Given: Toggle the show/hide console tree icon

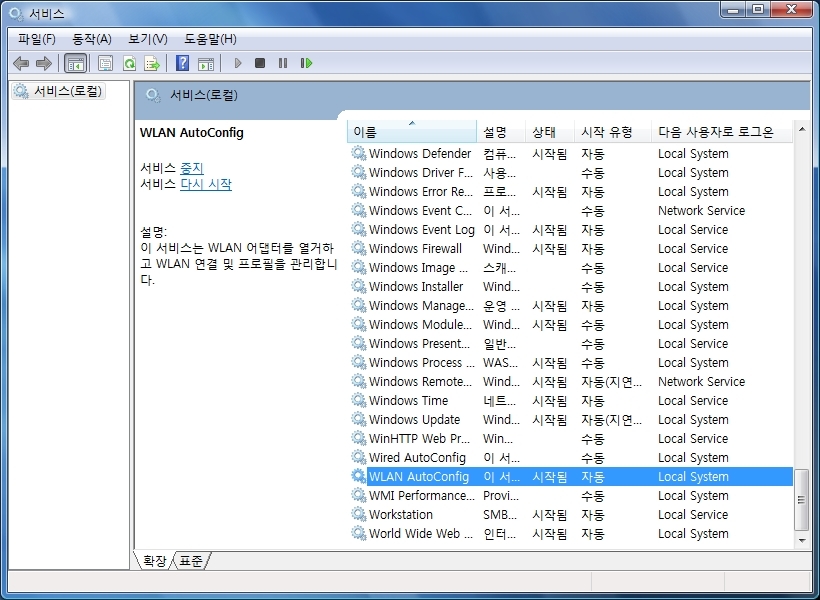Looking at the screenshot, I should pyautogui.click(x=75, y=64).
